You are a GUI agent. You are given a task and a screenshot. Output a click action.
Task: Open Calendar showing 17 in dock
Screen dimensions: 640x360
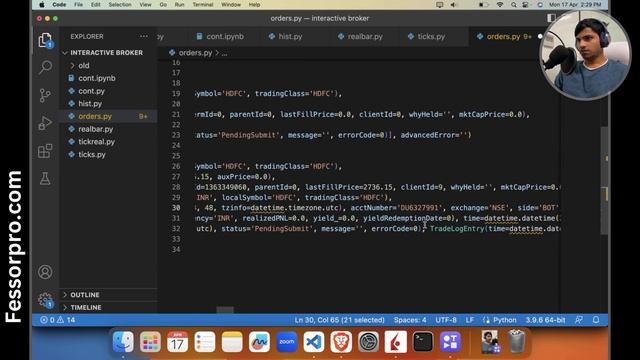[x=178, y=341]
